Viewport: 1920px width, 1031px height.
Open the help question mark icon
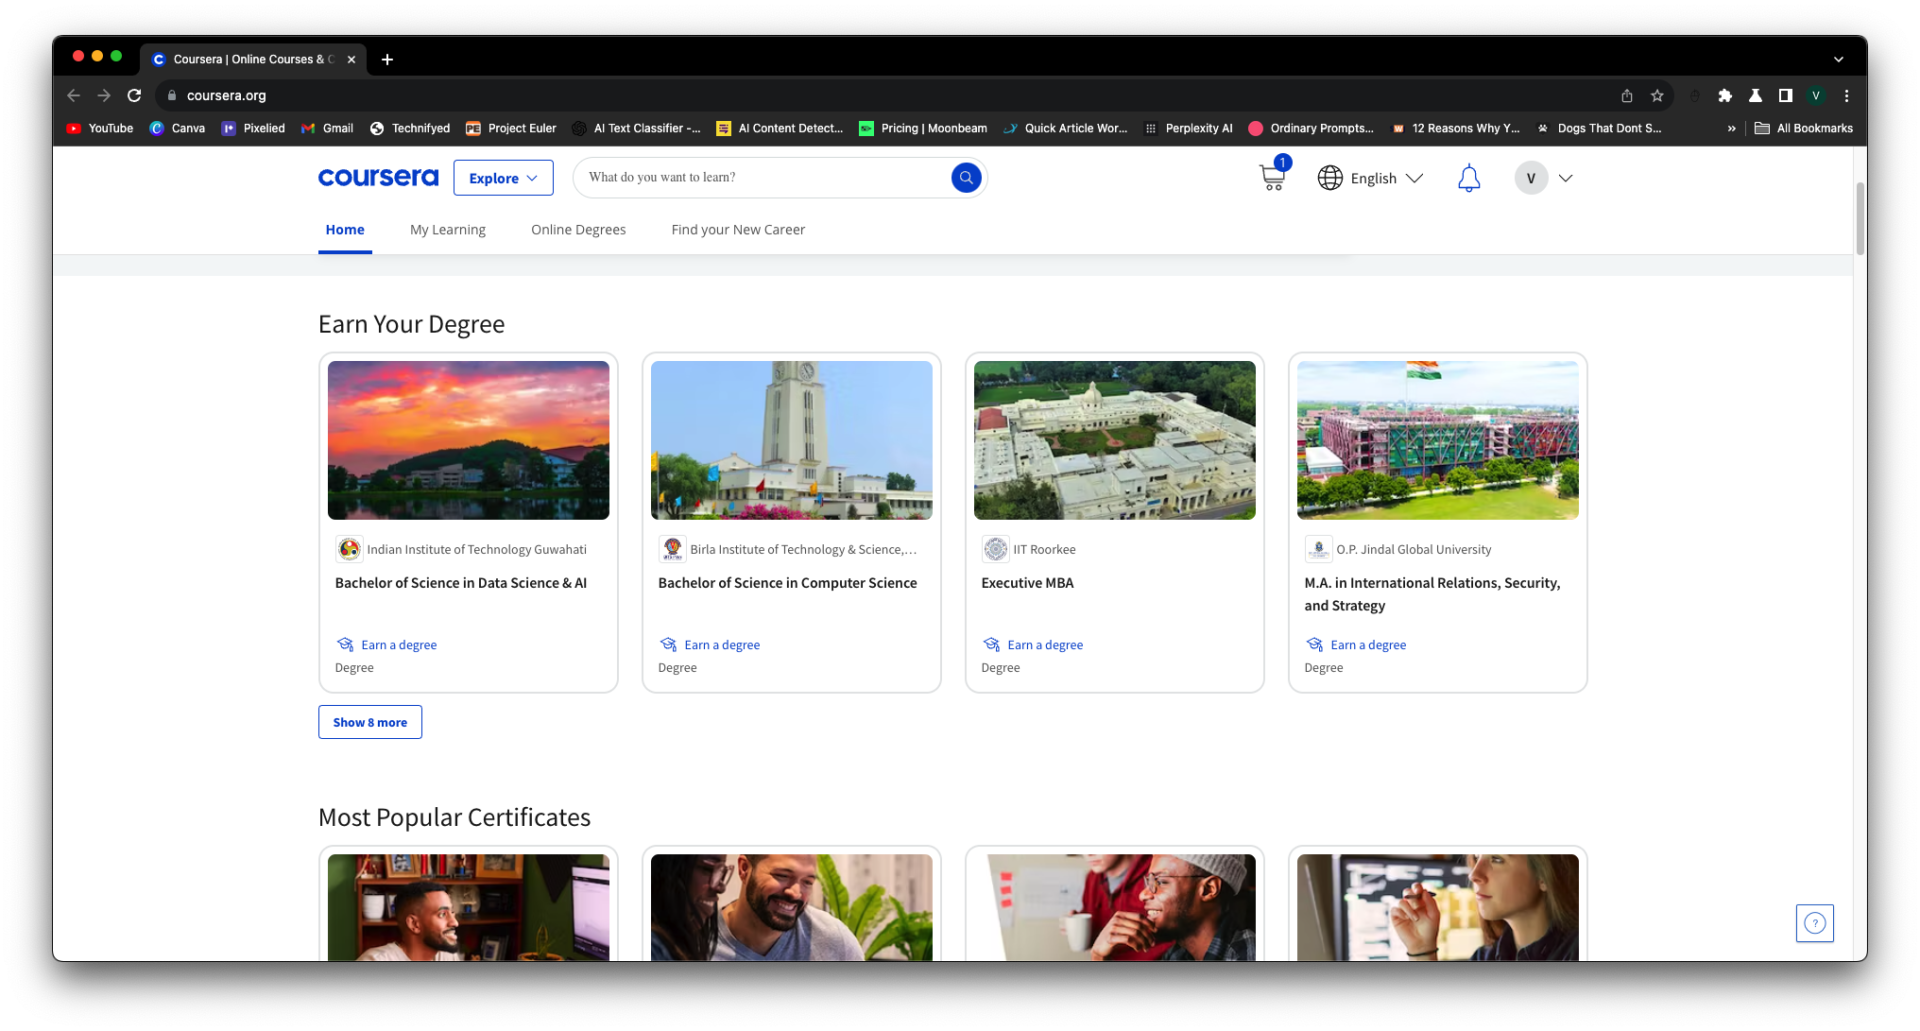pyautogui.click(x=1814, y=923)
